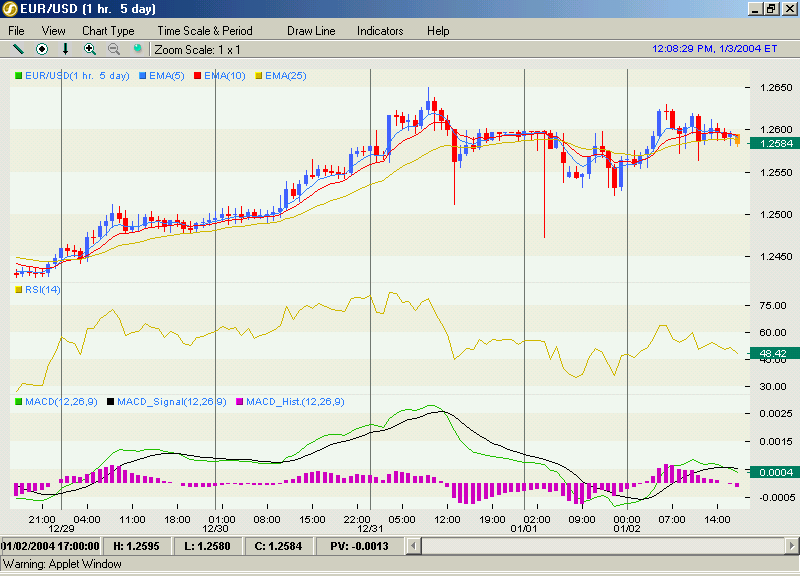Click the 75.00 RSI axis label

(772, 306)
